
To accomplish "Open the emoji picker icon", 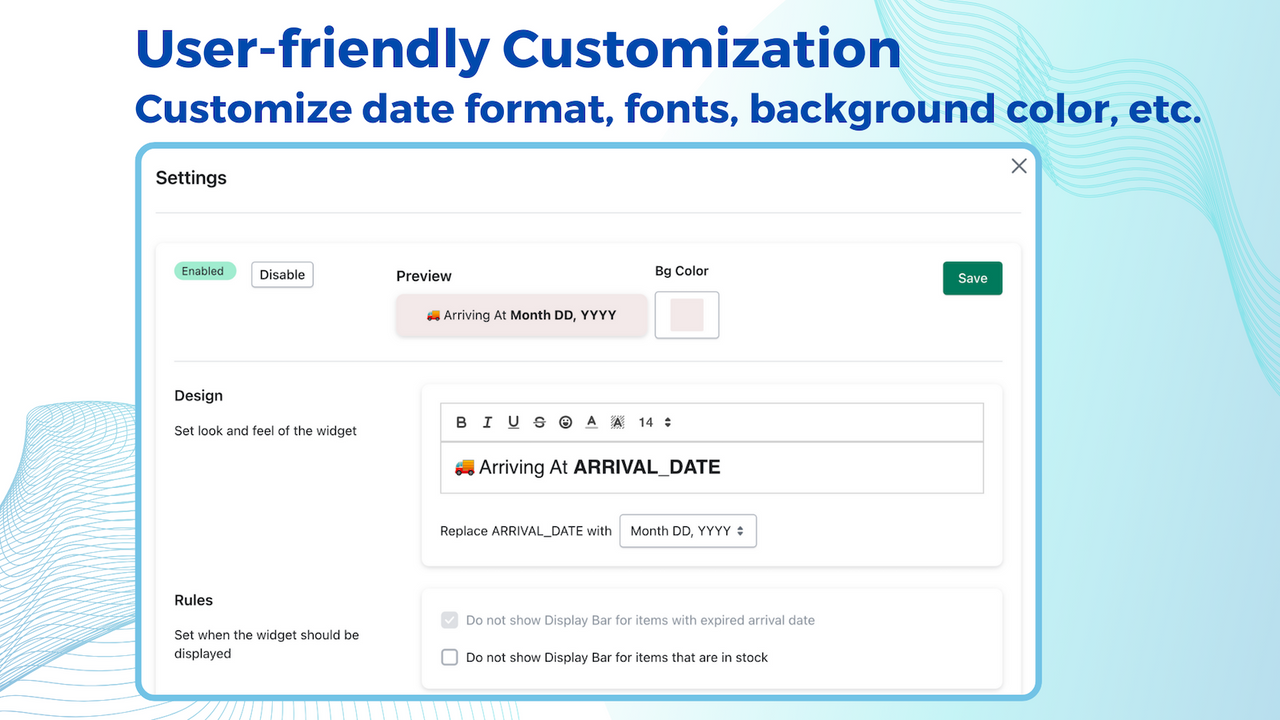I will tap(565, 423).
